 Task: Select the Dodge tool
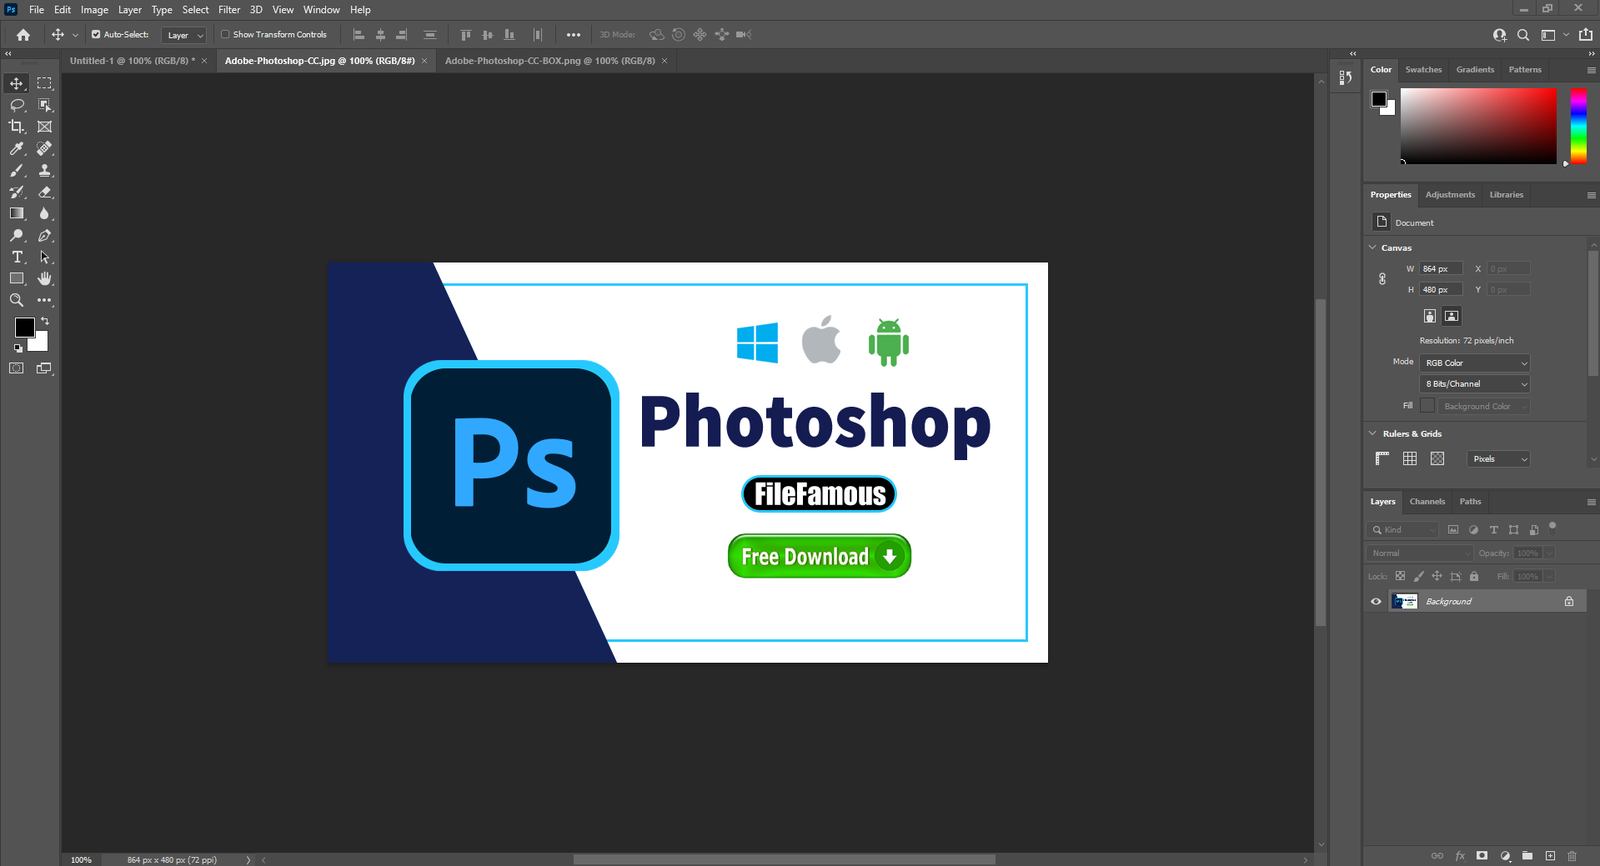click(x=17, y=236)
